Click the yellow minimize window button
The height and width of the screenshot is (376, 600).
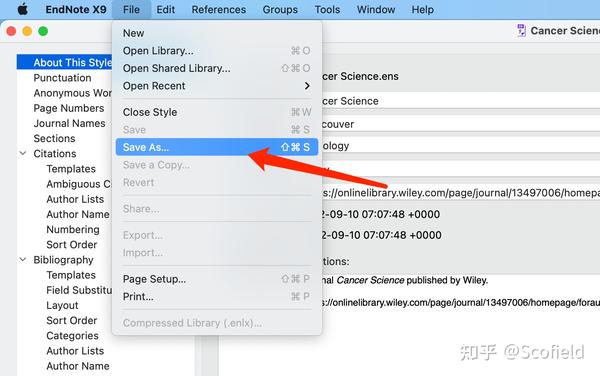27,31
